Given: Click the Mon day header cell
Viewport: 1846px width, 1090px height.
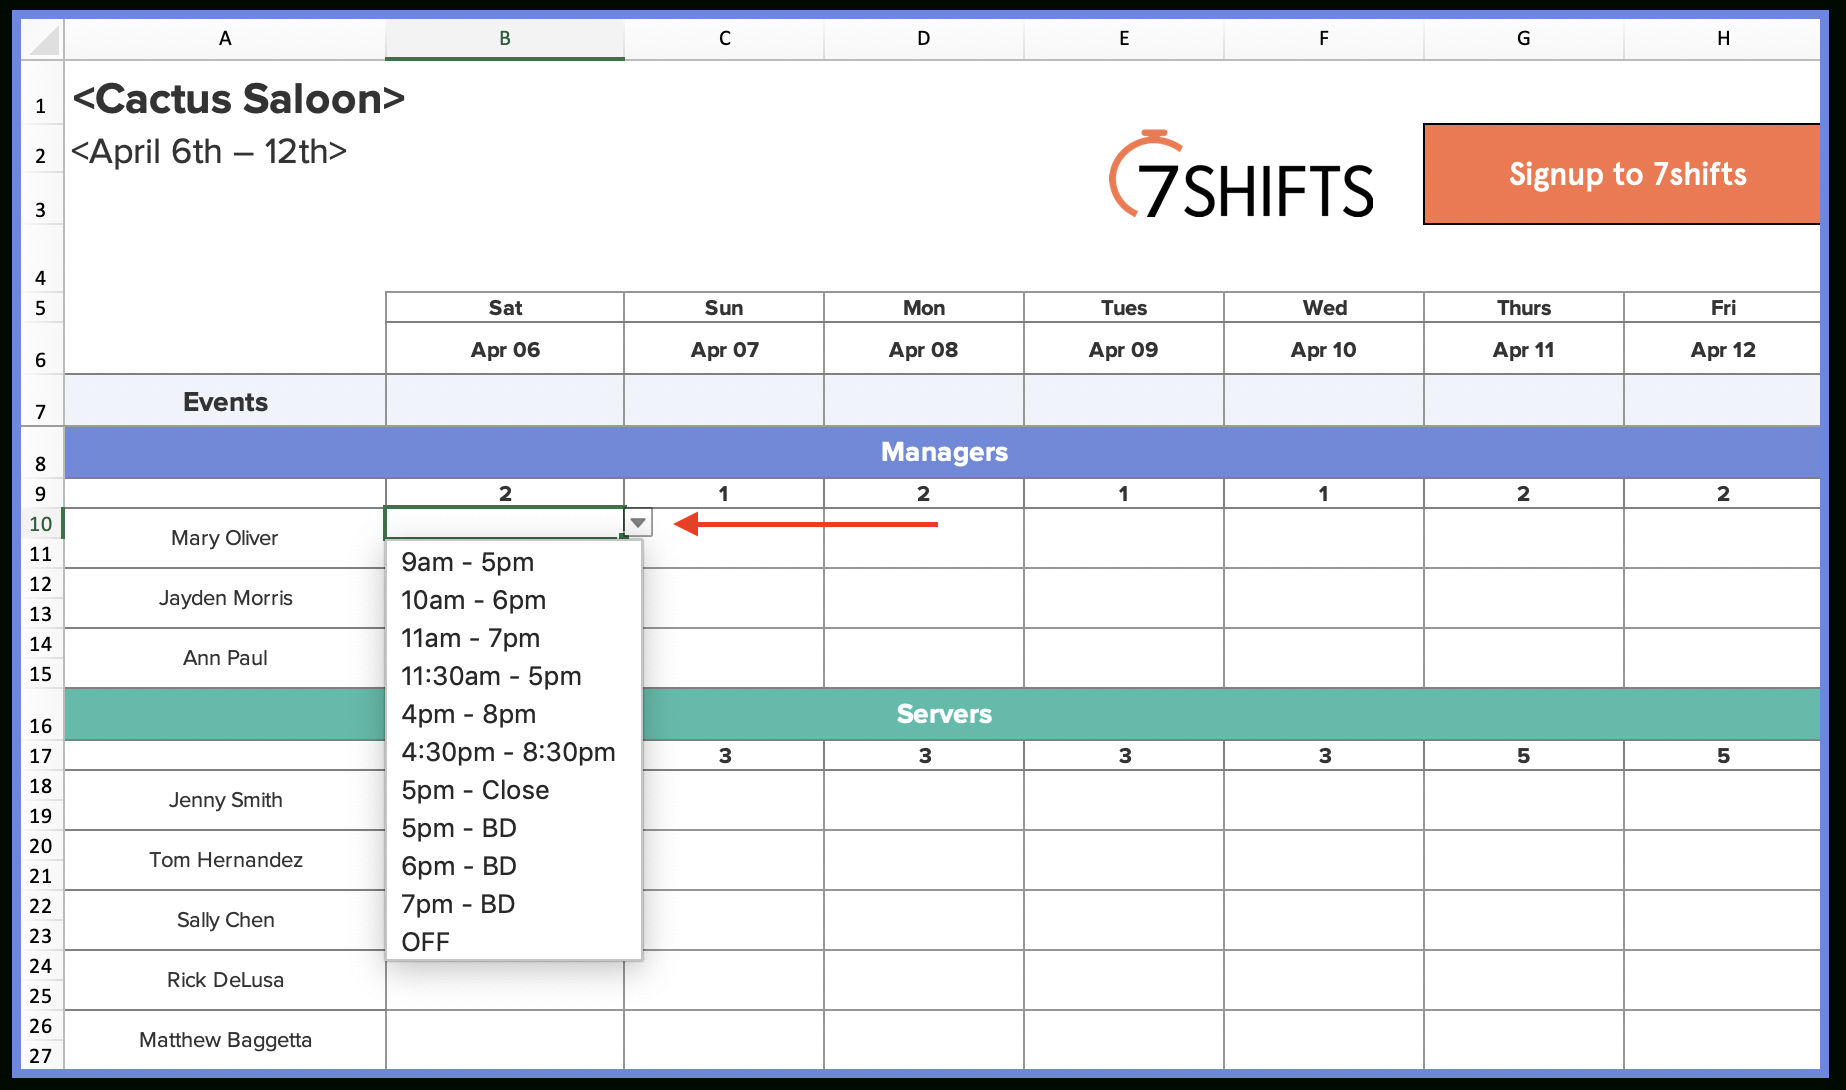Looking at the screenshot, I should 924,308.
